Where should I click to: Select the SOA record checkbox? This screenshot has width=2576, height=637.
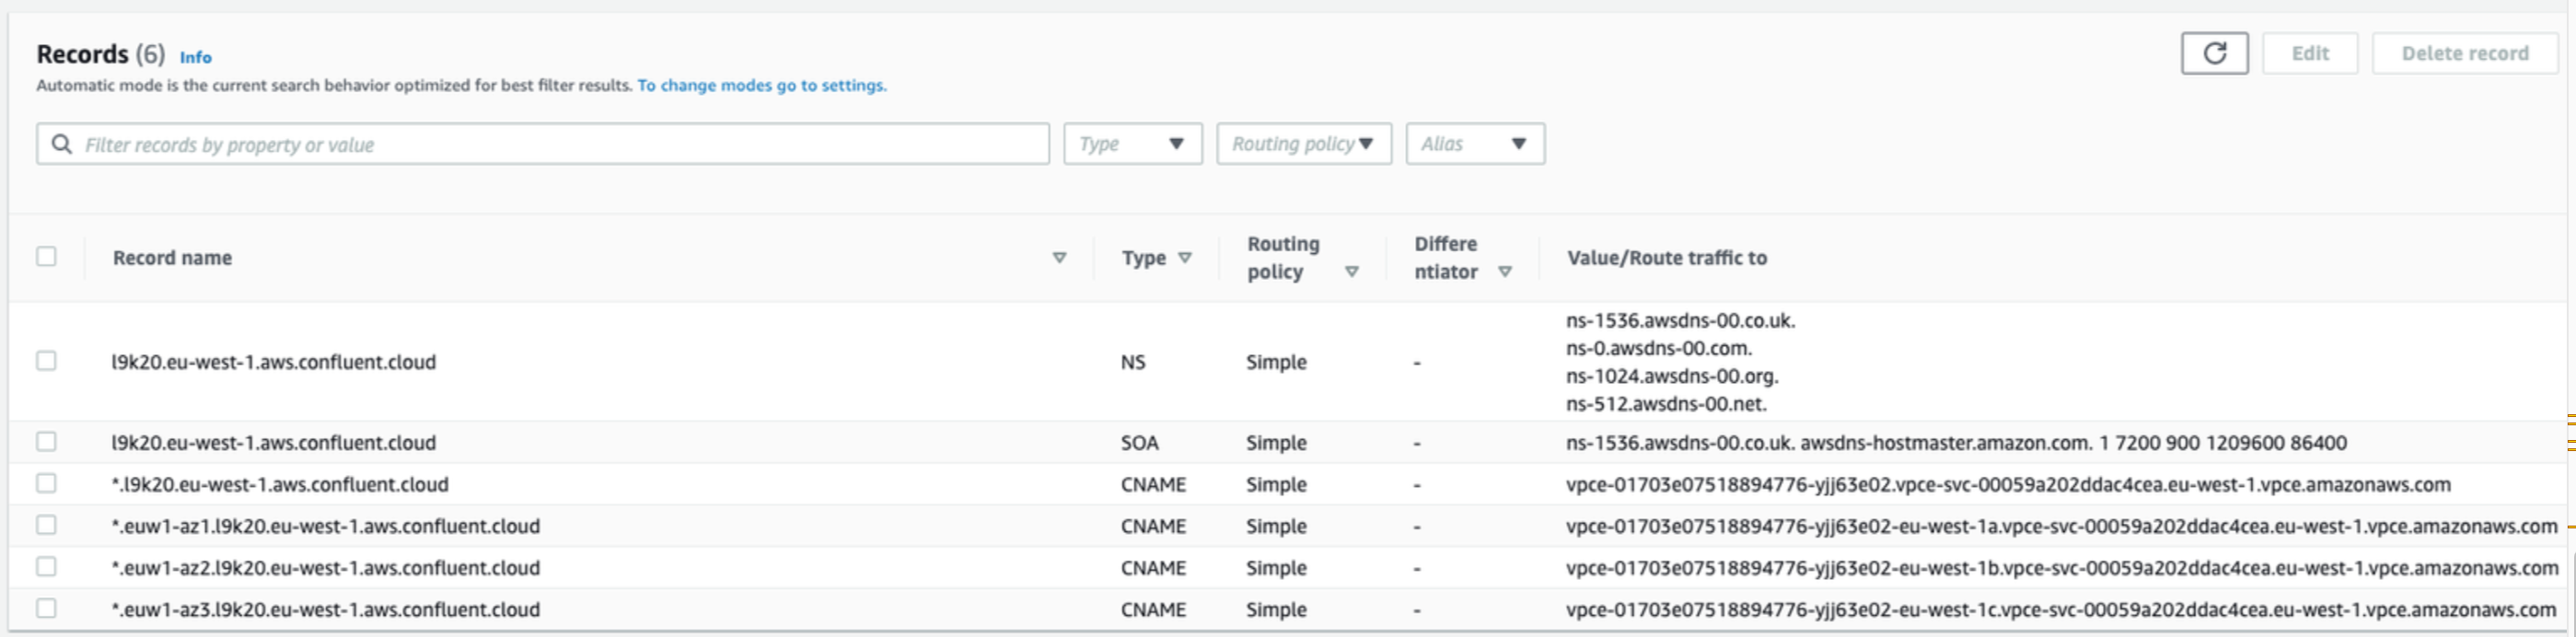[x=46, y=441]
